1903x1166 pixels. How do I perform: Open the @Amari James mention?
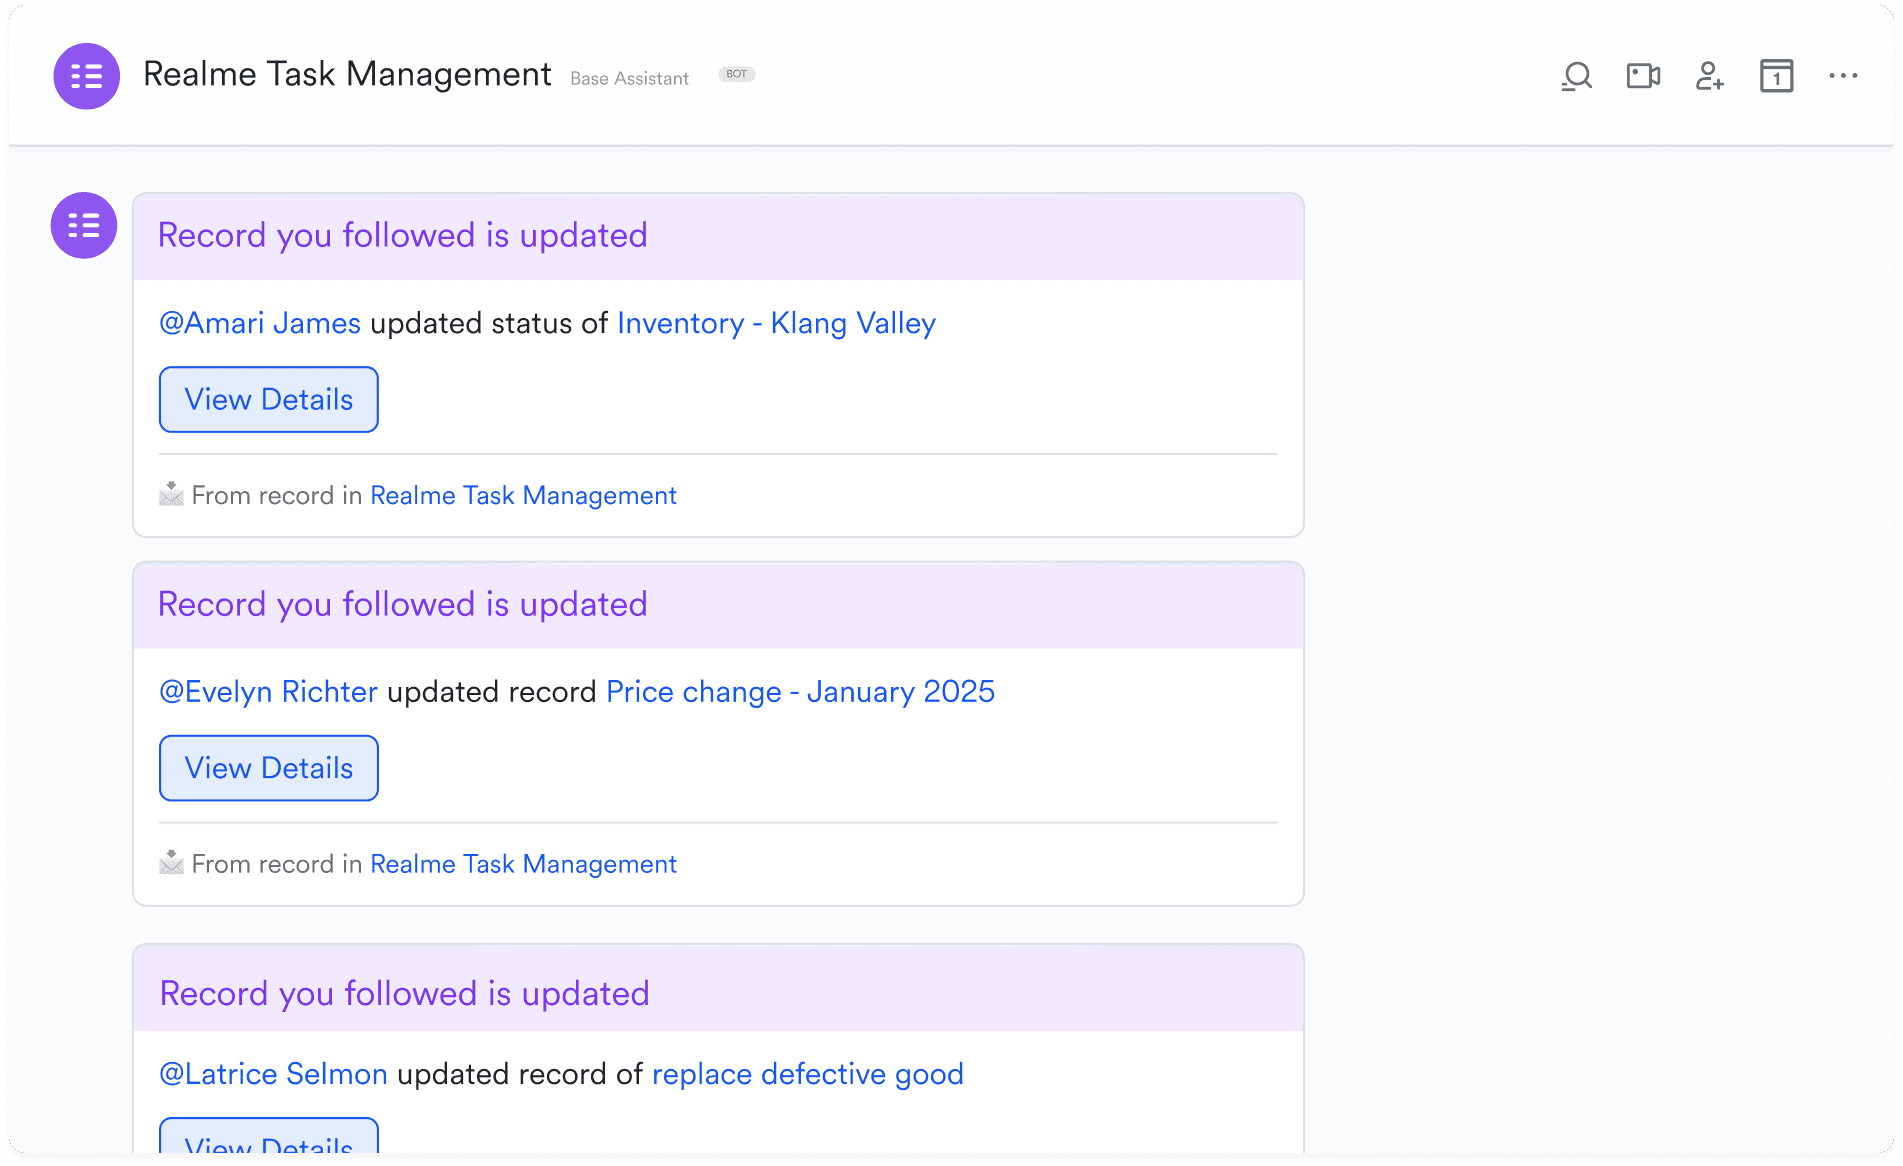260,323
